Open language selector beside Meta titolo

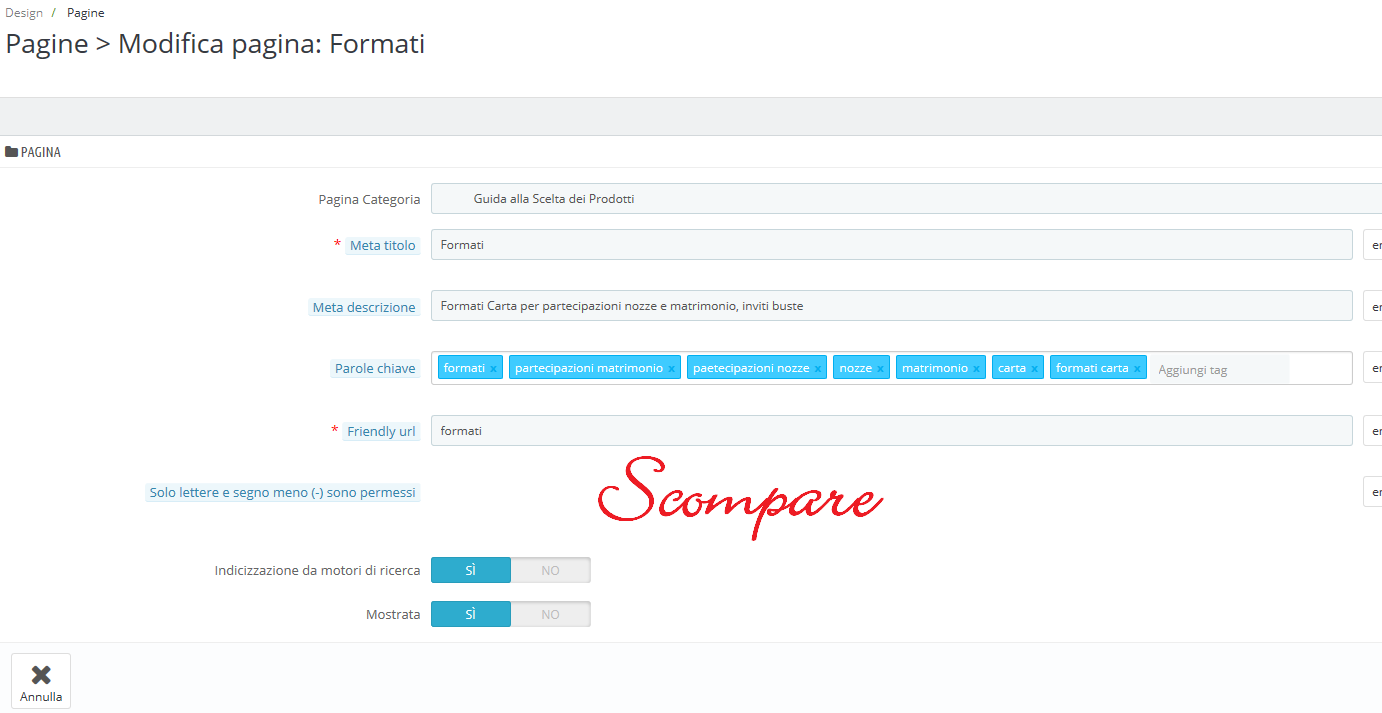tap(1373, 245)
